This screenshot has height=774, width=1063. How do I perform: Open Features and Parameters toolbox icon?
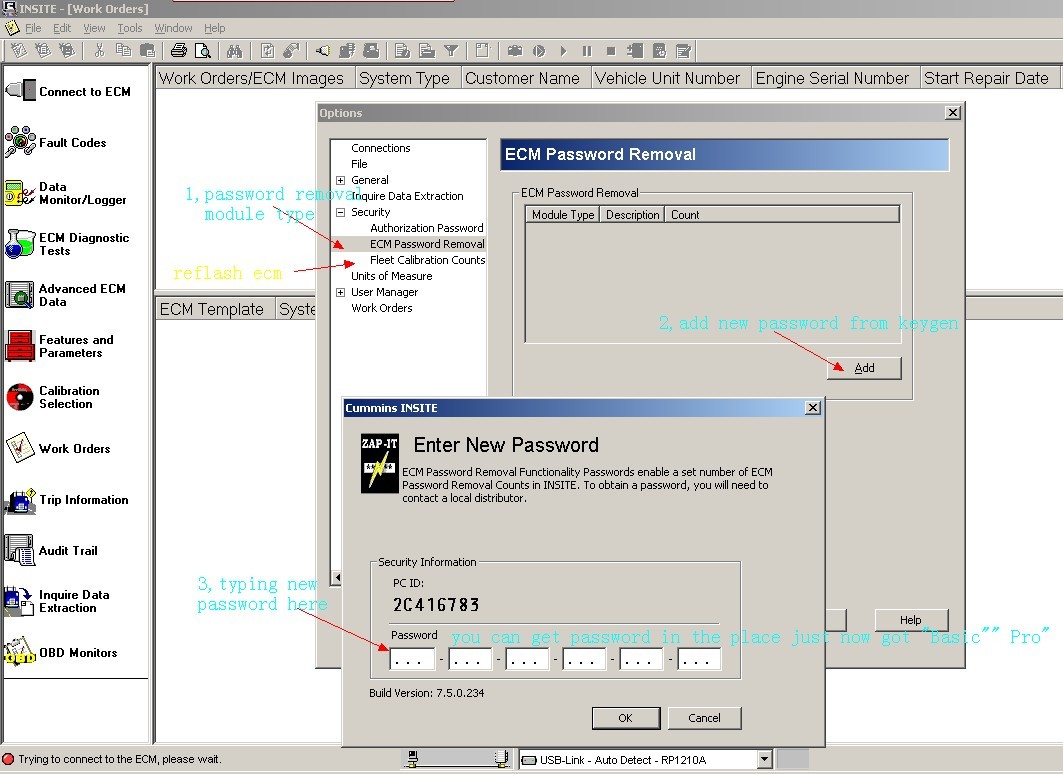click(20, 346)
